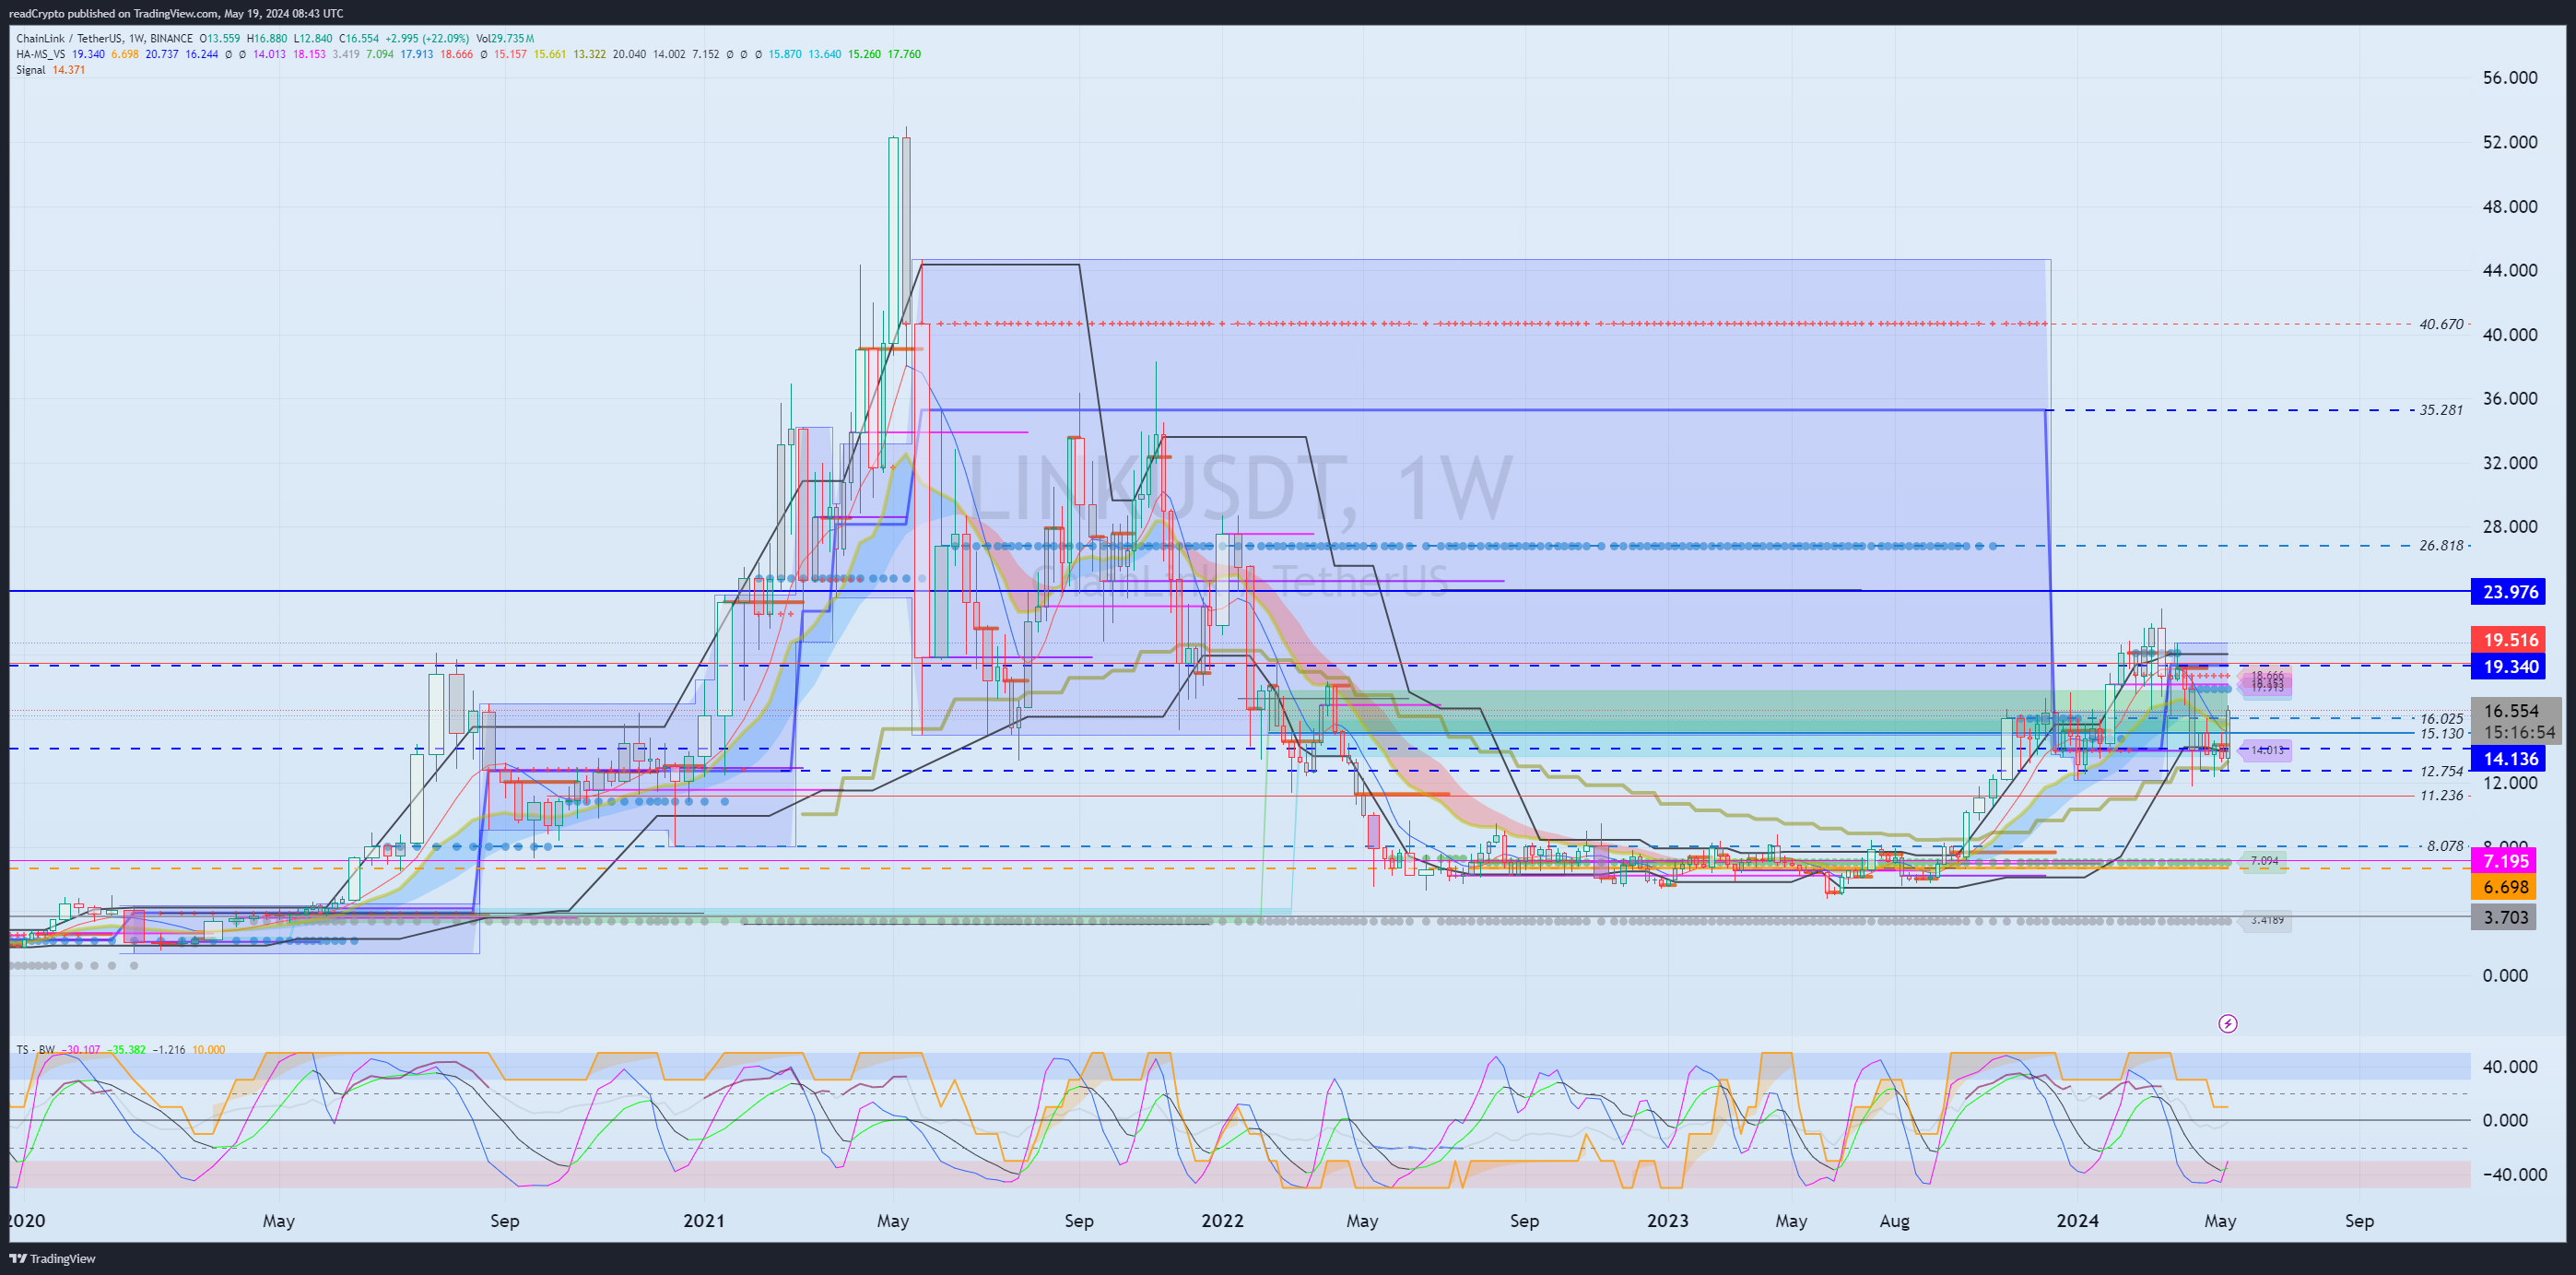Click the 2021 time axis label
Image resolution: width=2576 pixels, height=1275 pixels.
[704, 1221]
